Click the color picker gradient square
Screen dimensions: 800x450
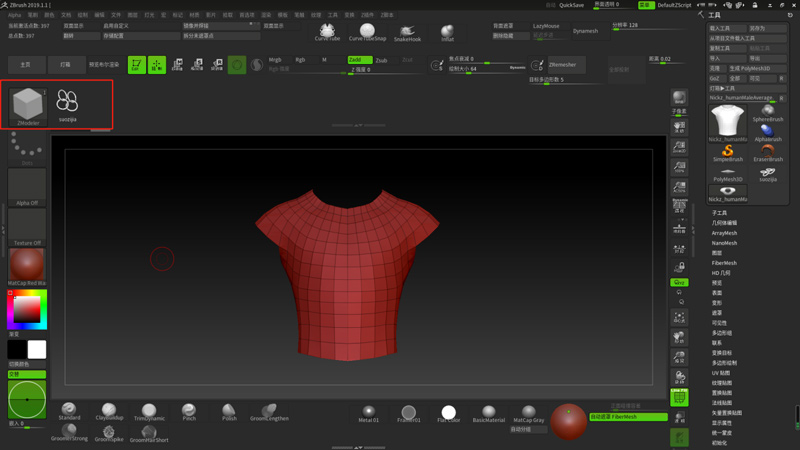[x=27, y=310]
